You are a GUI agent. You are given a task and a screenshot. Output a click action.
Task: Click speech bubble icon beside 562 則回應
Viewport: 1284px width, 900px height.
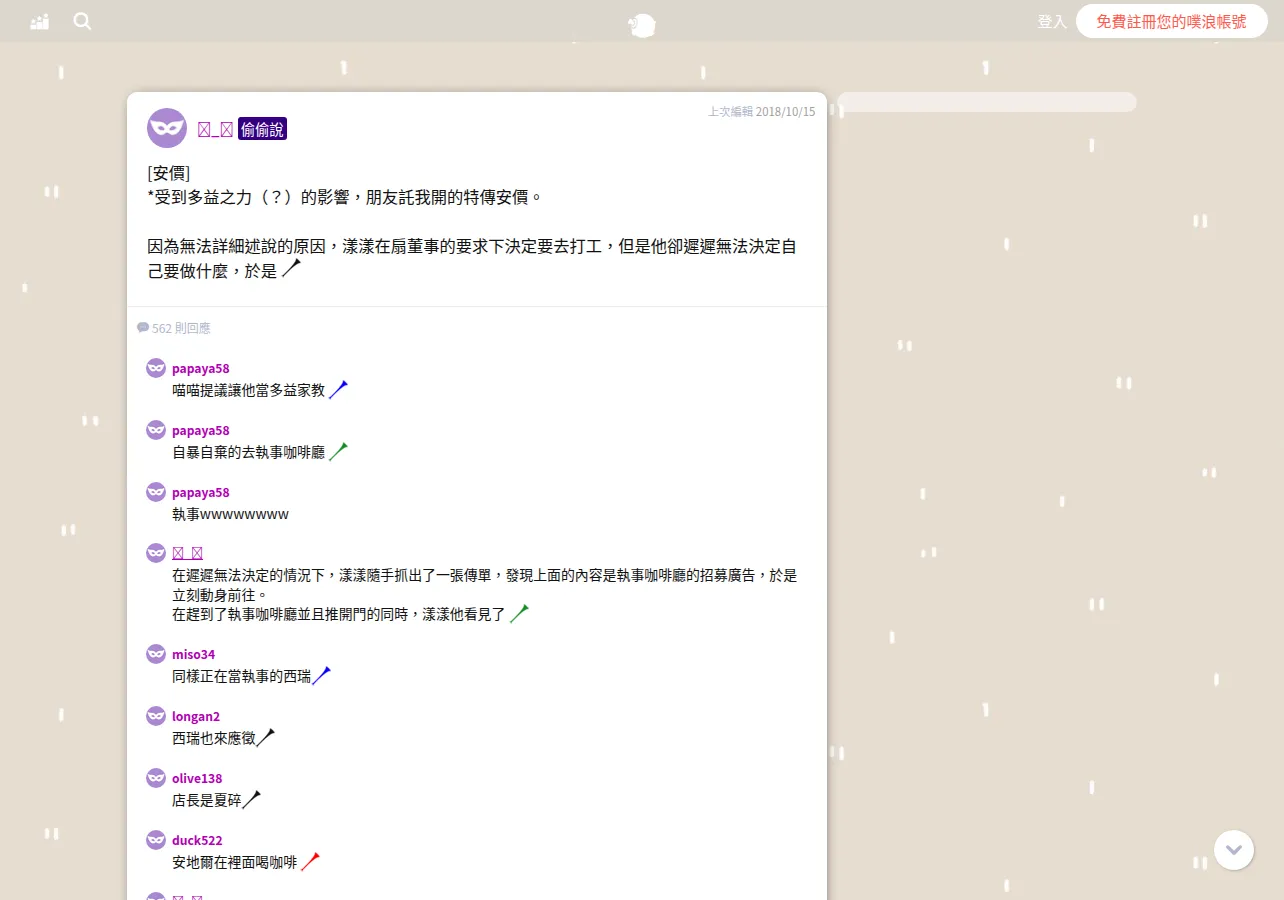[x=143, y=328]
